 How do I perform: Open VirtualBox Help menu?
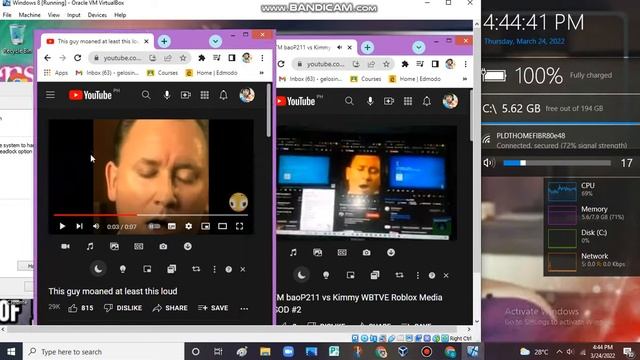(120, 15)
